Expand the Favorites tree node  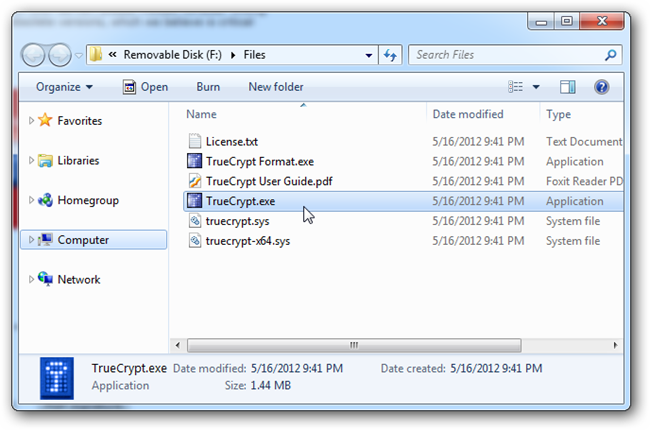pyautogui.click(x=31, y=121)
